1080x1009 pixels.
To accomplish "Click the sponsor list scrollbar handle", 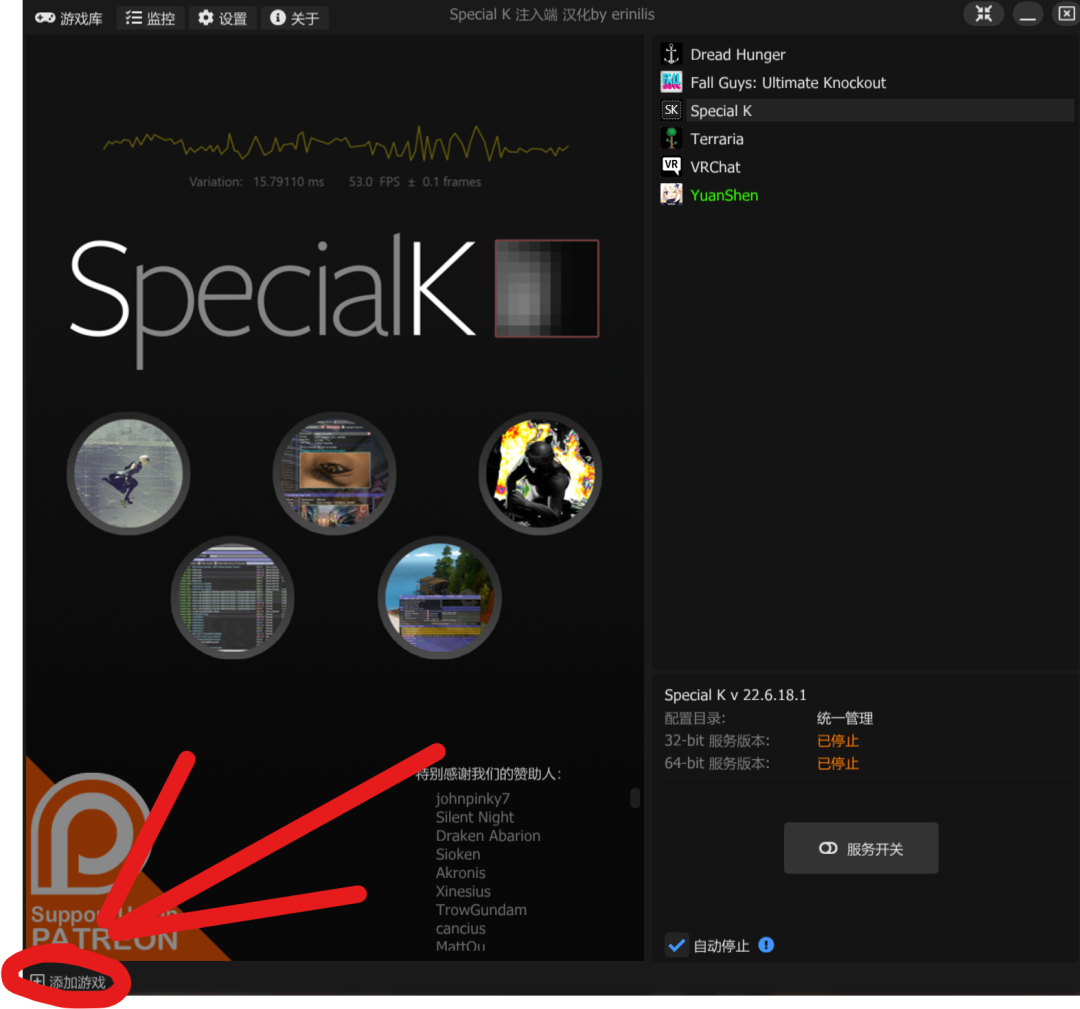I will click(635, 798).
